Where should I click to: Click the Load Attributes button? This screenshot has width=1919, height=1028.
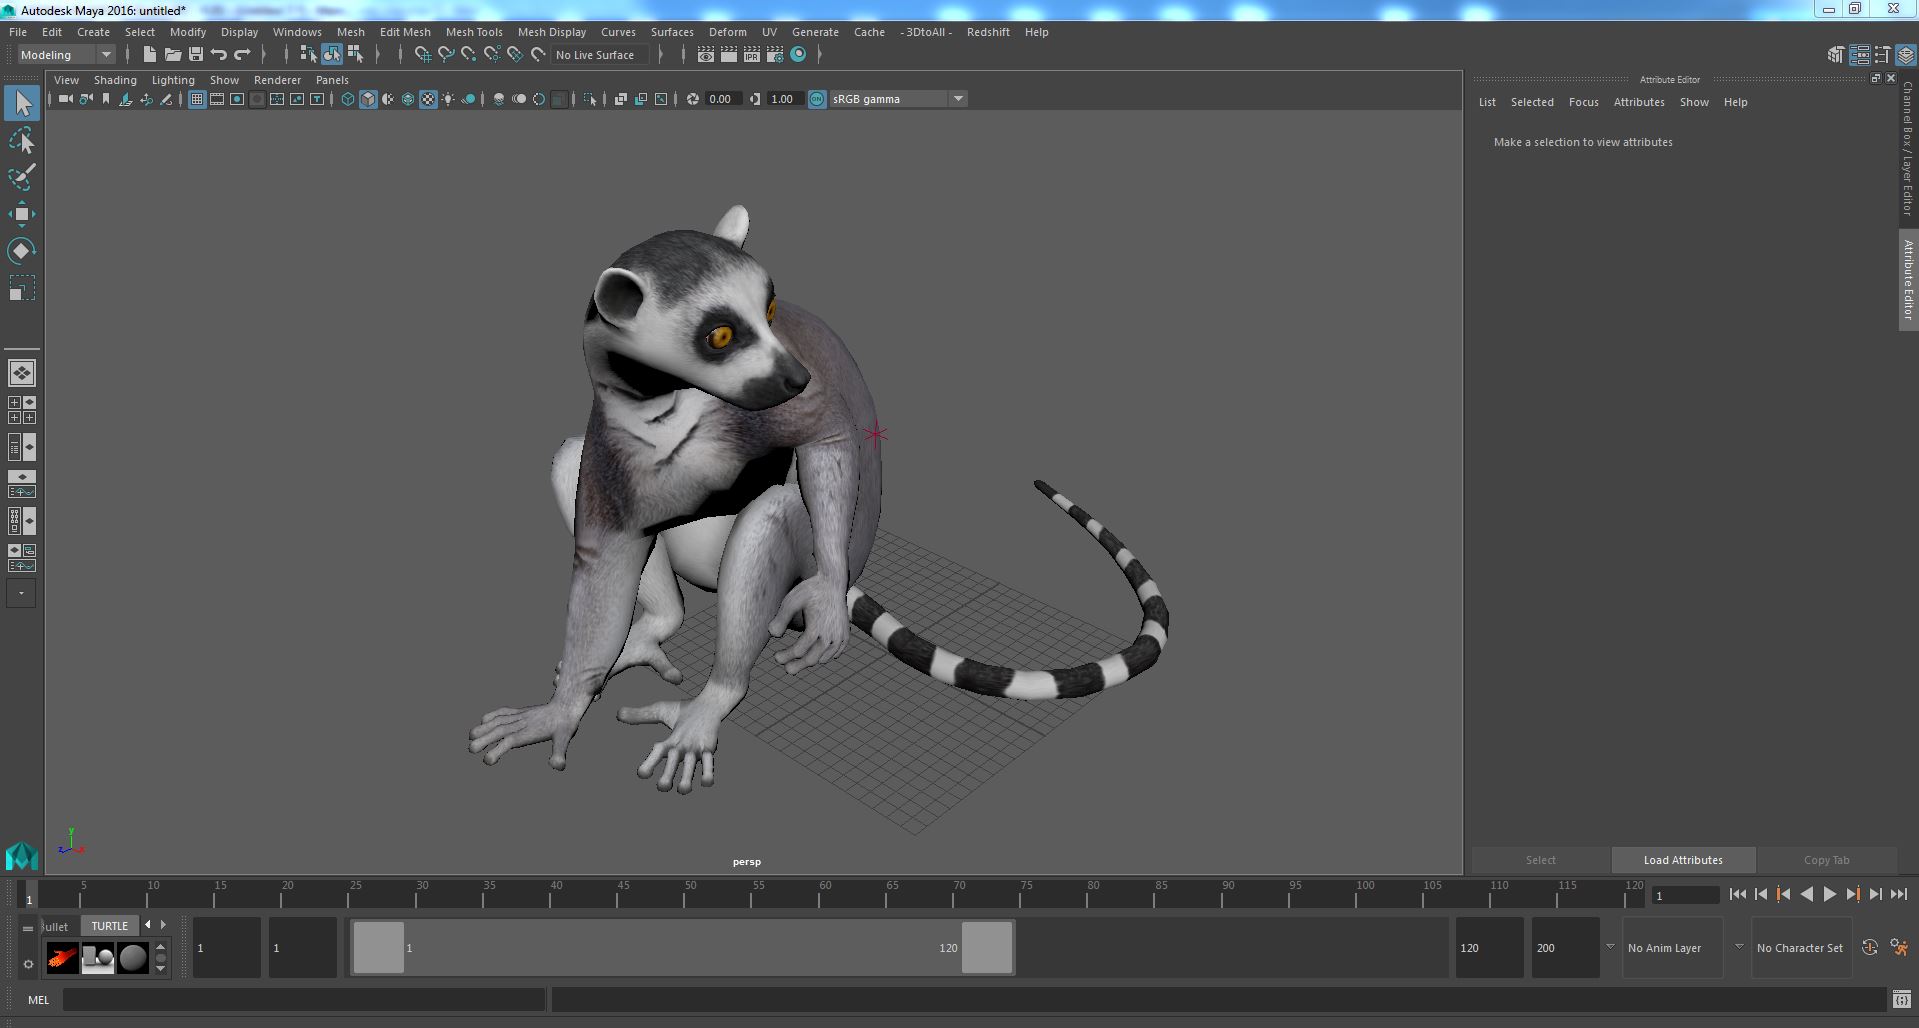pyautogui.click(x=1683, y=860)
